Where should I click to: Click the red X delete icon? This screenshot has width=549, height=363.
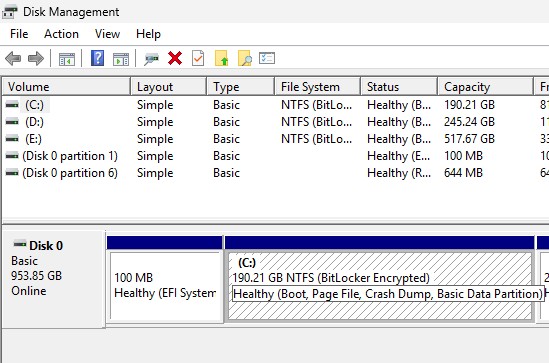[x=175, y=58]
